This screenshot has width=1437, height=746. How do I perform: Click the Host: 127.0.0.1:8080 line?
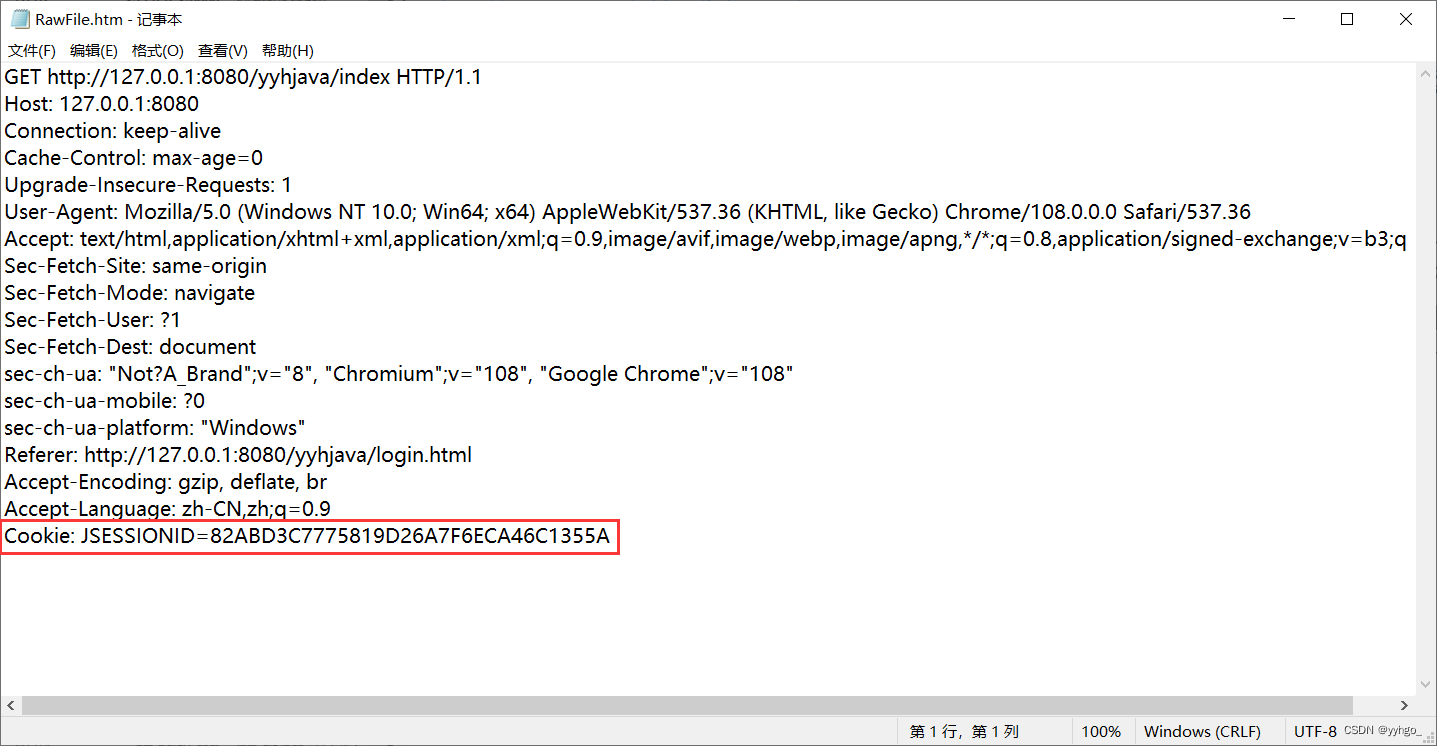(102, 104)
